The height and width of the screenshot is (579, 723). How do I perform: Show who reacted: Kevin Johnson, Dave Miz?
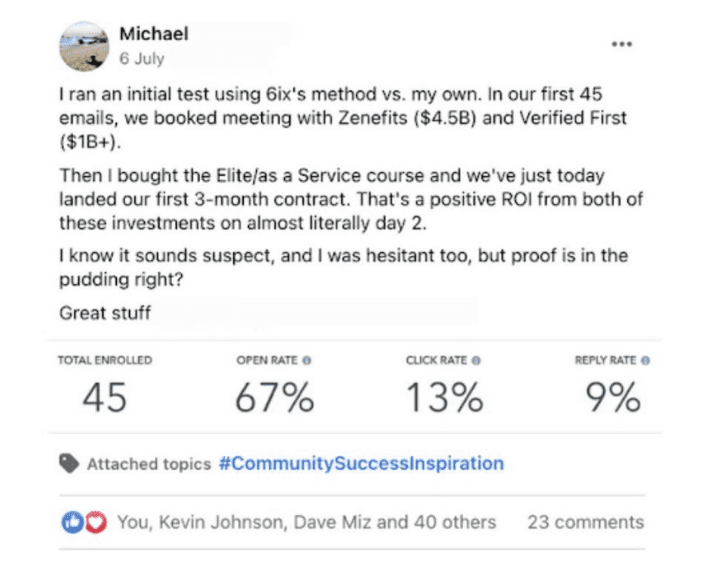[306, 522]
